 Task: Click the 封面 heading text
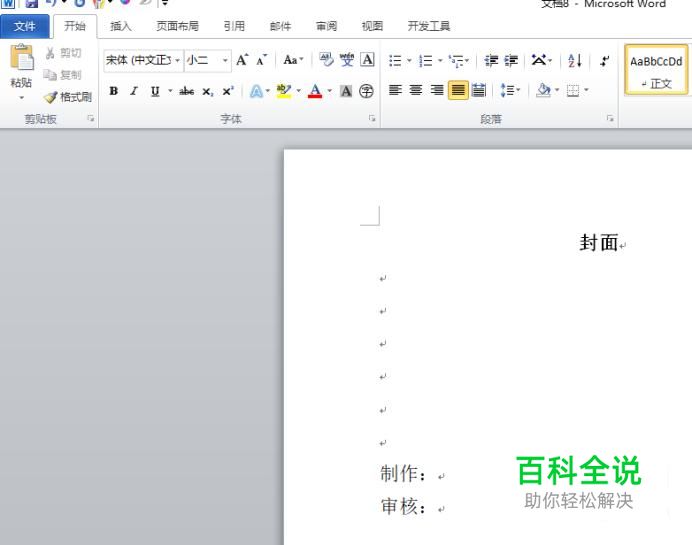tap(598, 243)
